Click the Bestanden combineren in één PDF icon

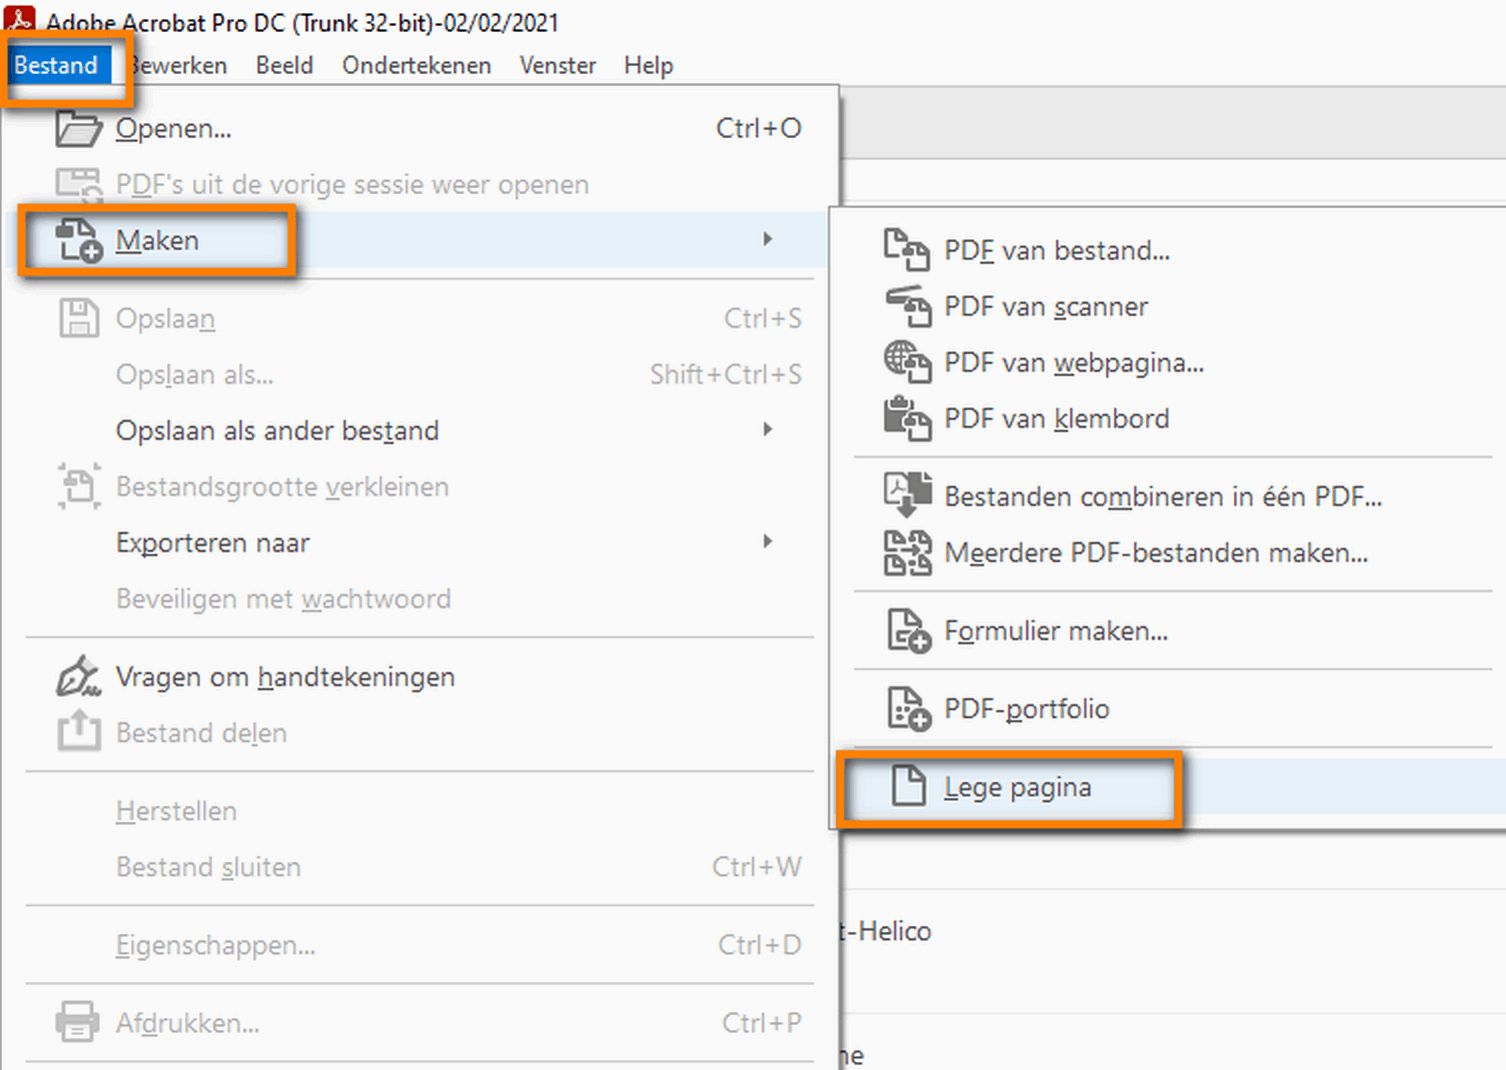point(906,496)
